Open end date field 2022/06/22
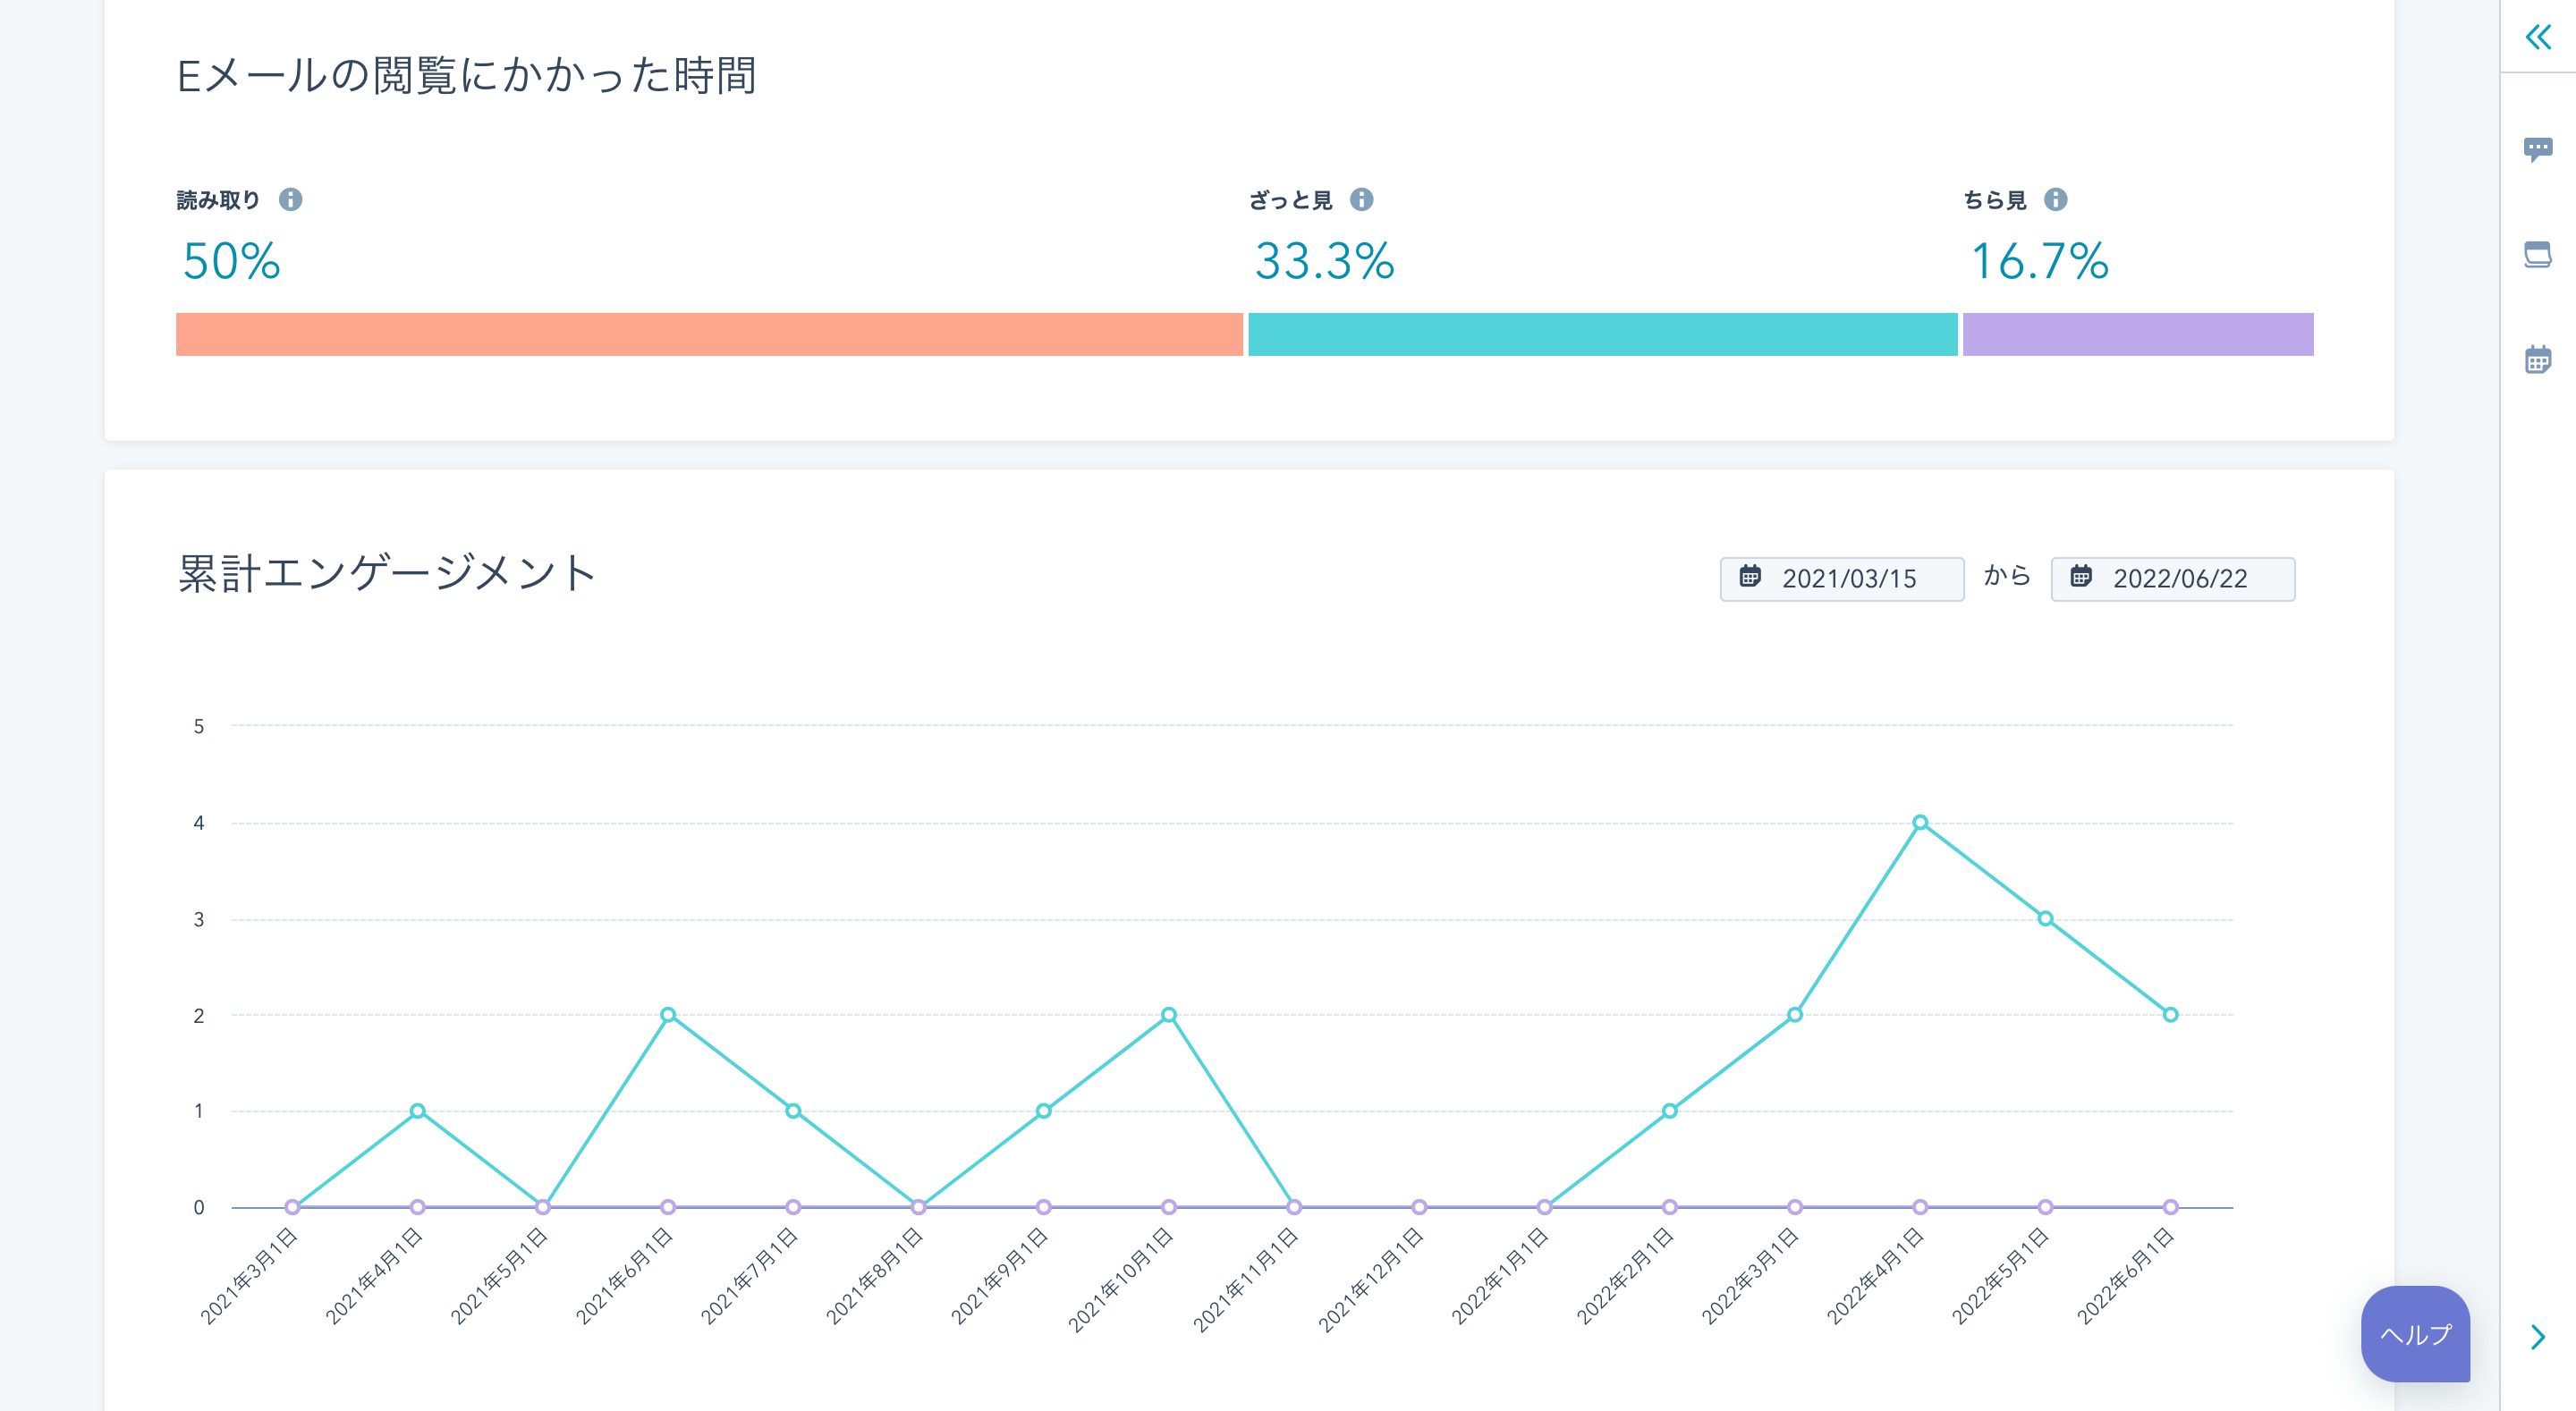 tap(2173, 579)
